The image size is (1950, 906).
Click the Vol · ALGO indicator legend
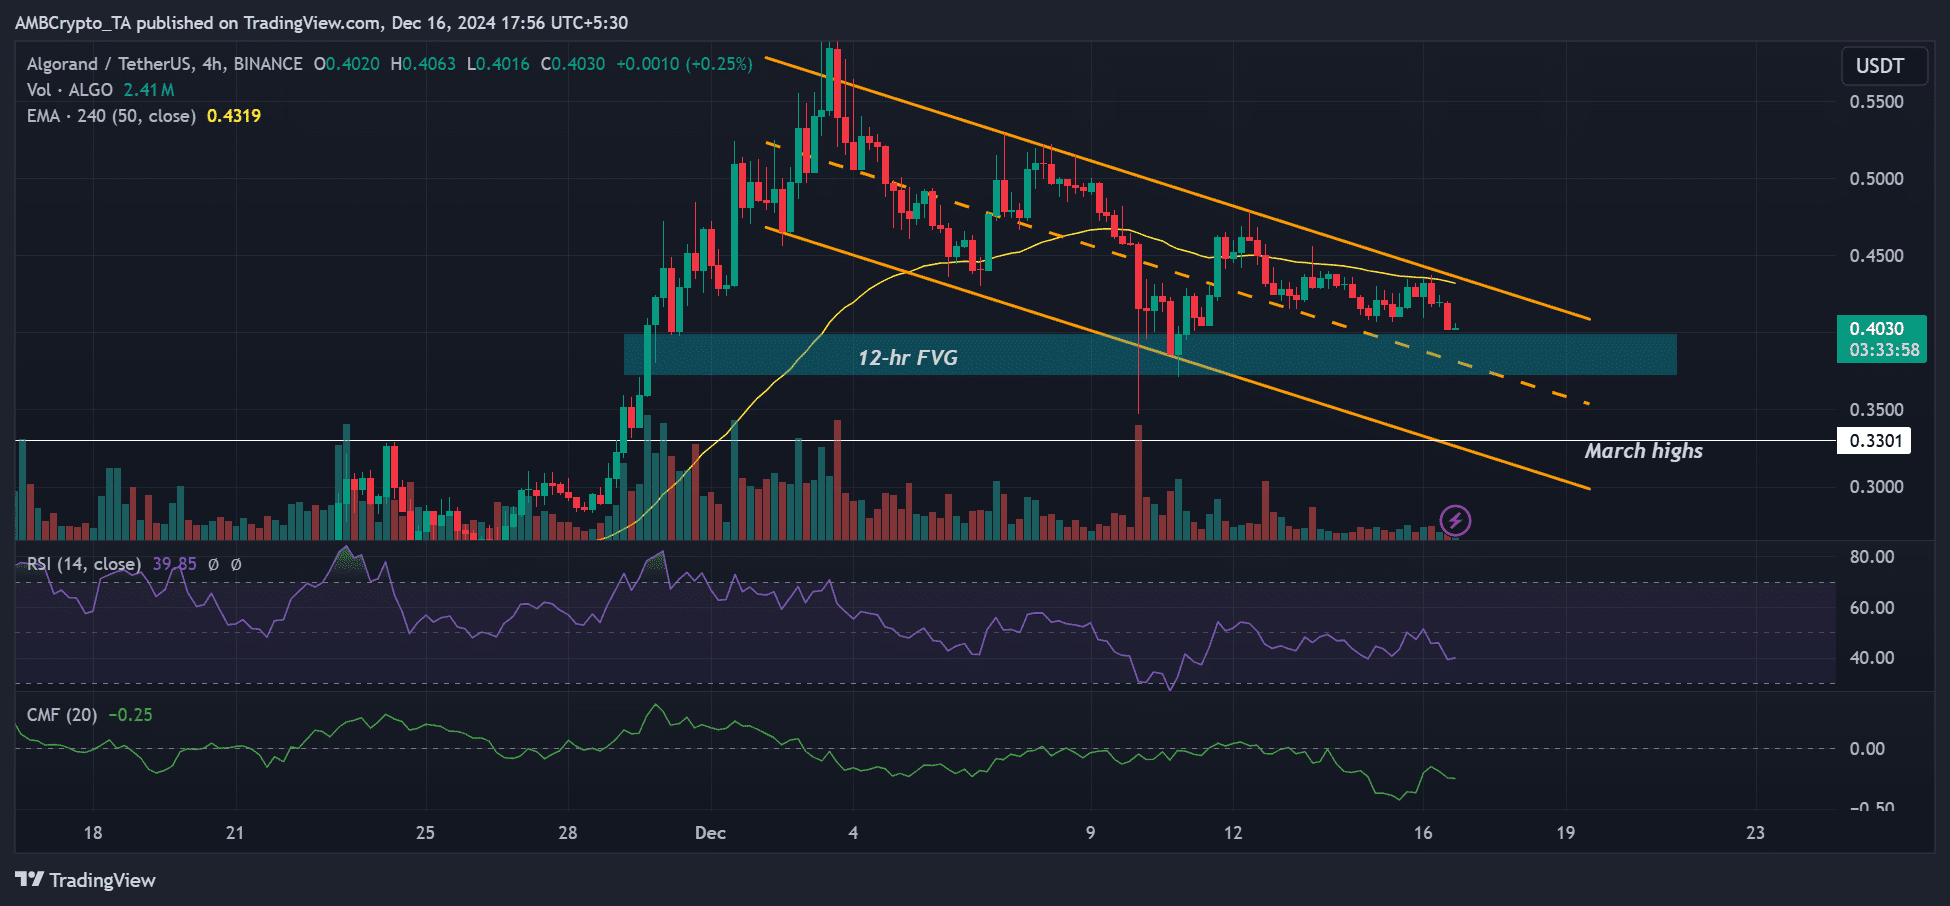69,90
